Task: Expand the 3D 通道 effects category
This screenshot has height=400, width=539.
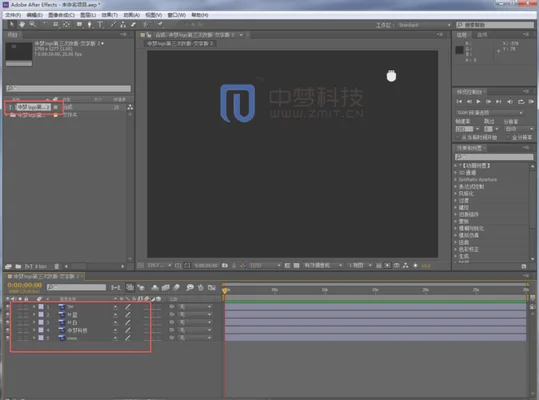Action: [x=467, y=173]
